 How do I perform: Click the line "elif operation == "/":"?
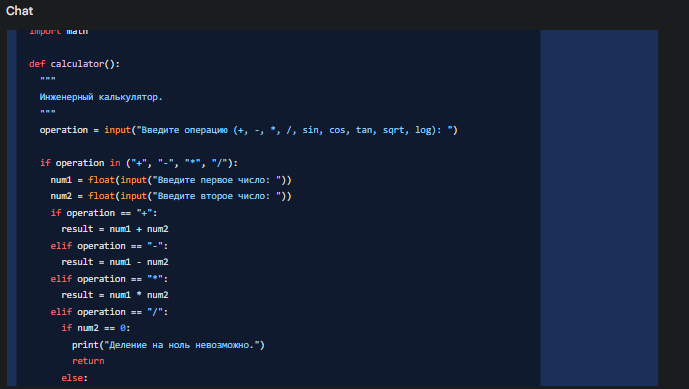coord(109,312)
